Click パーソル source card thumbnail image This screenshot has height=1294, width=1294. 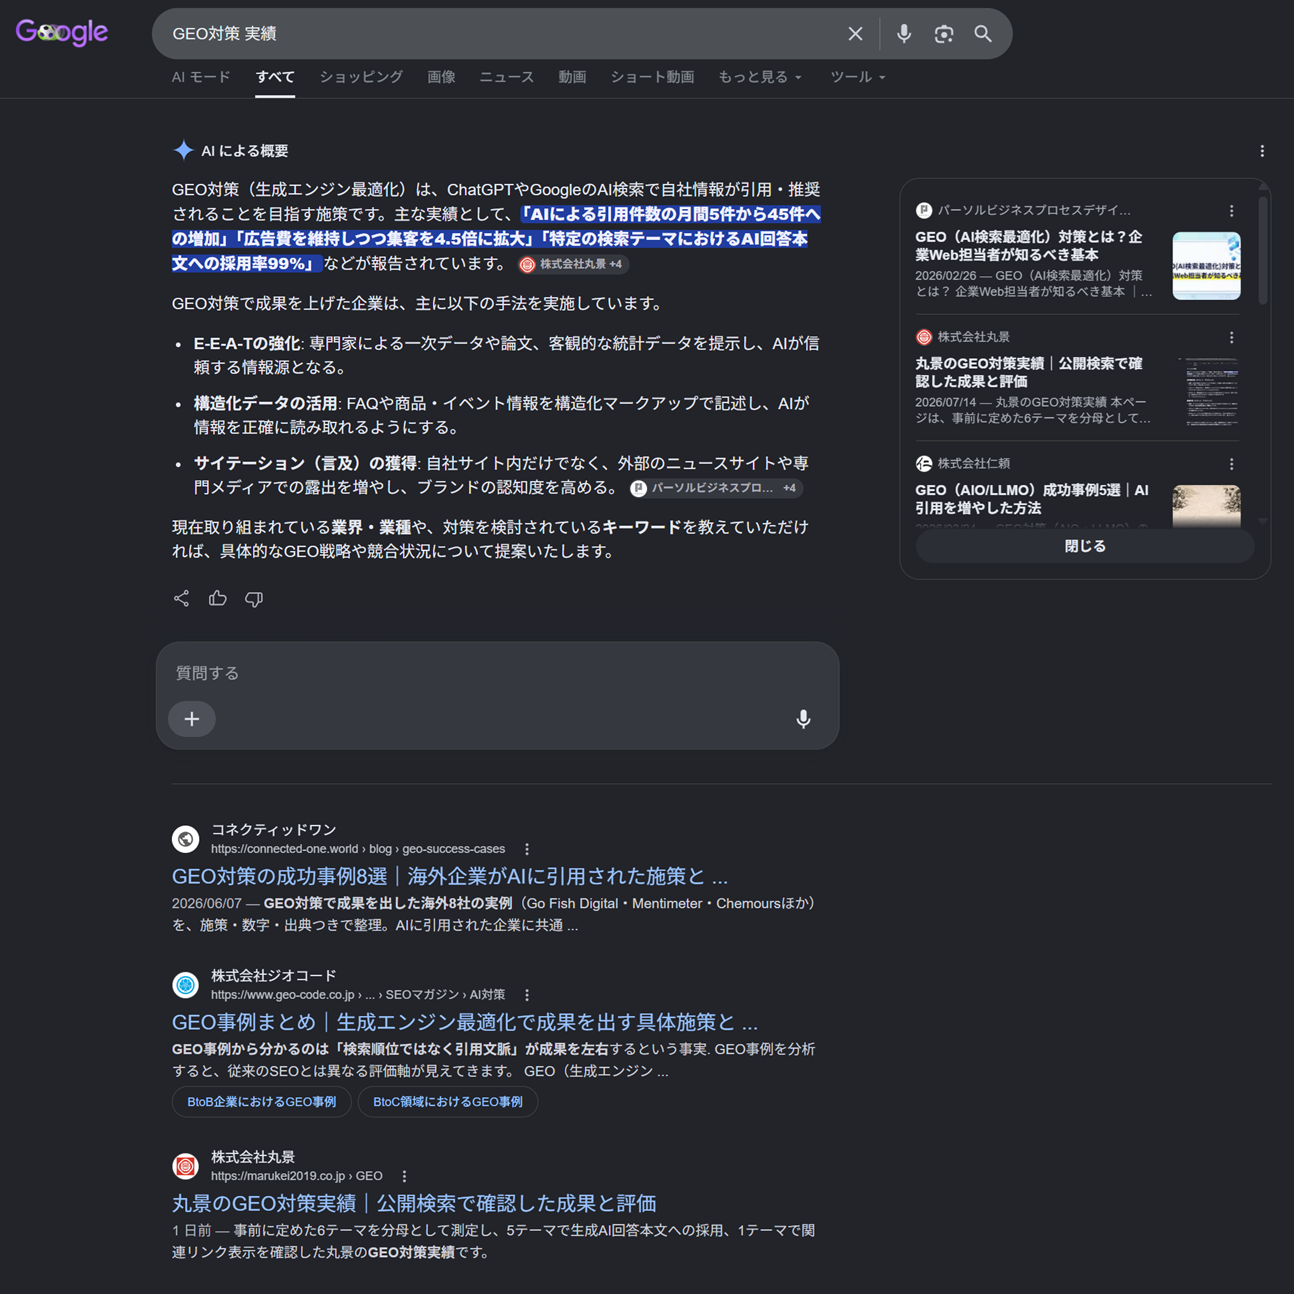point(1206,266)
